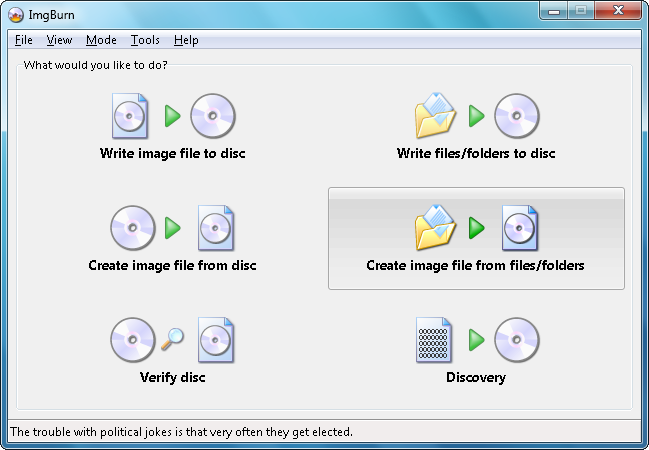Viewport: 649px width, 450px height.
Task: Click the green arrow in 'Create image file from files/folders'
Action: point(476,228)
